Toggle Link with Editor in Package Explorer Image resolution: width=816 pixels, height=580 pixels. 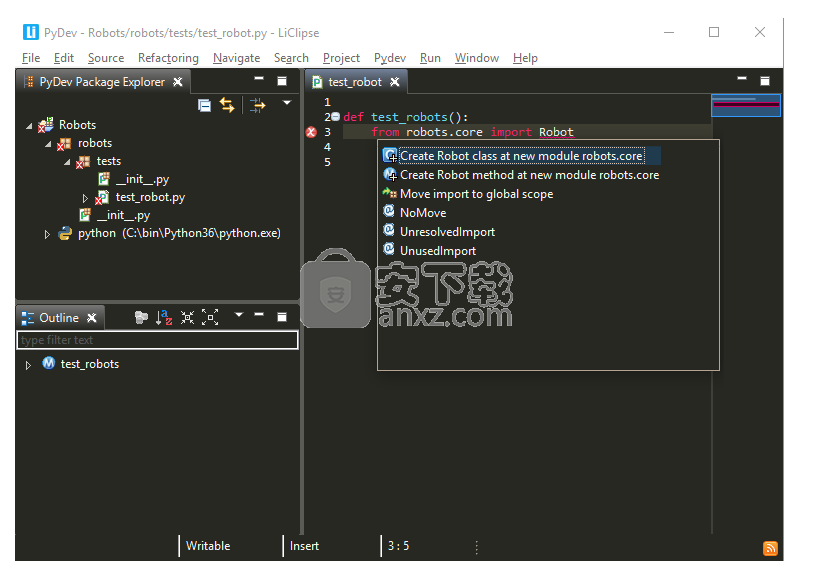coord(227,105)
